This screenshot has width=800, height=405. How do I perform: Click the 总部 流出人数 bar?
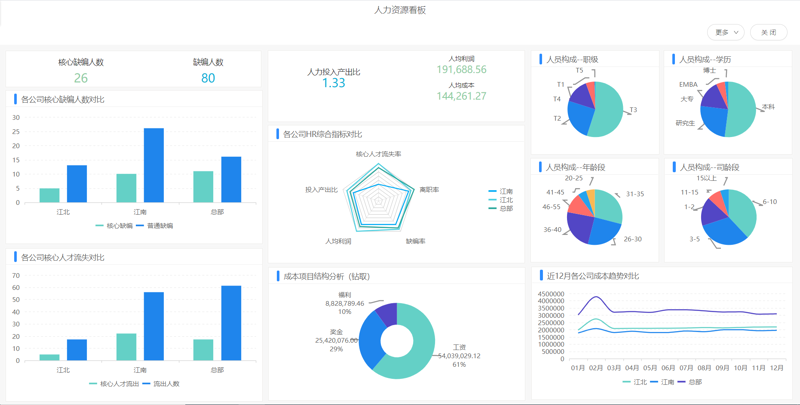231,323
